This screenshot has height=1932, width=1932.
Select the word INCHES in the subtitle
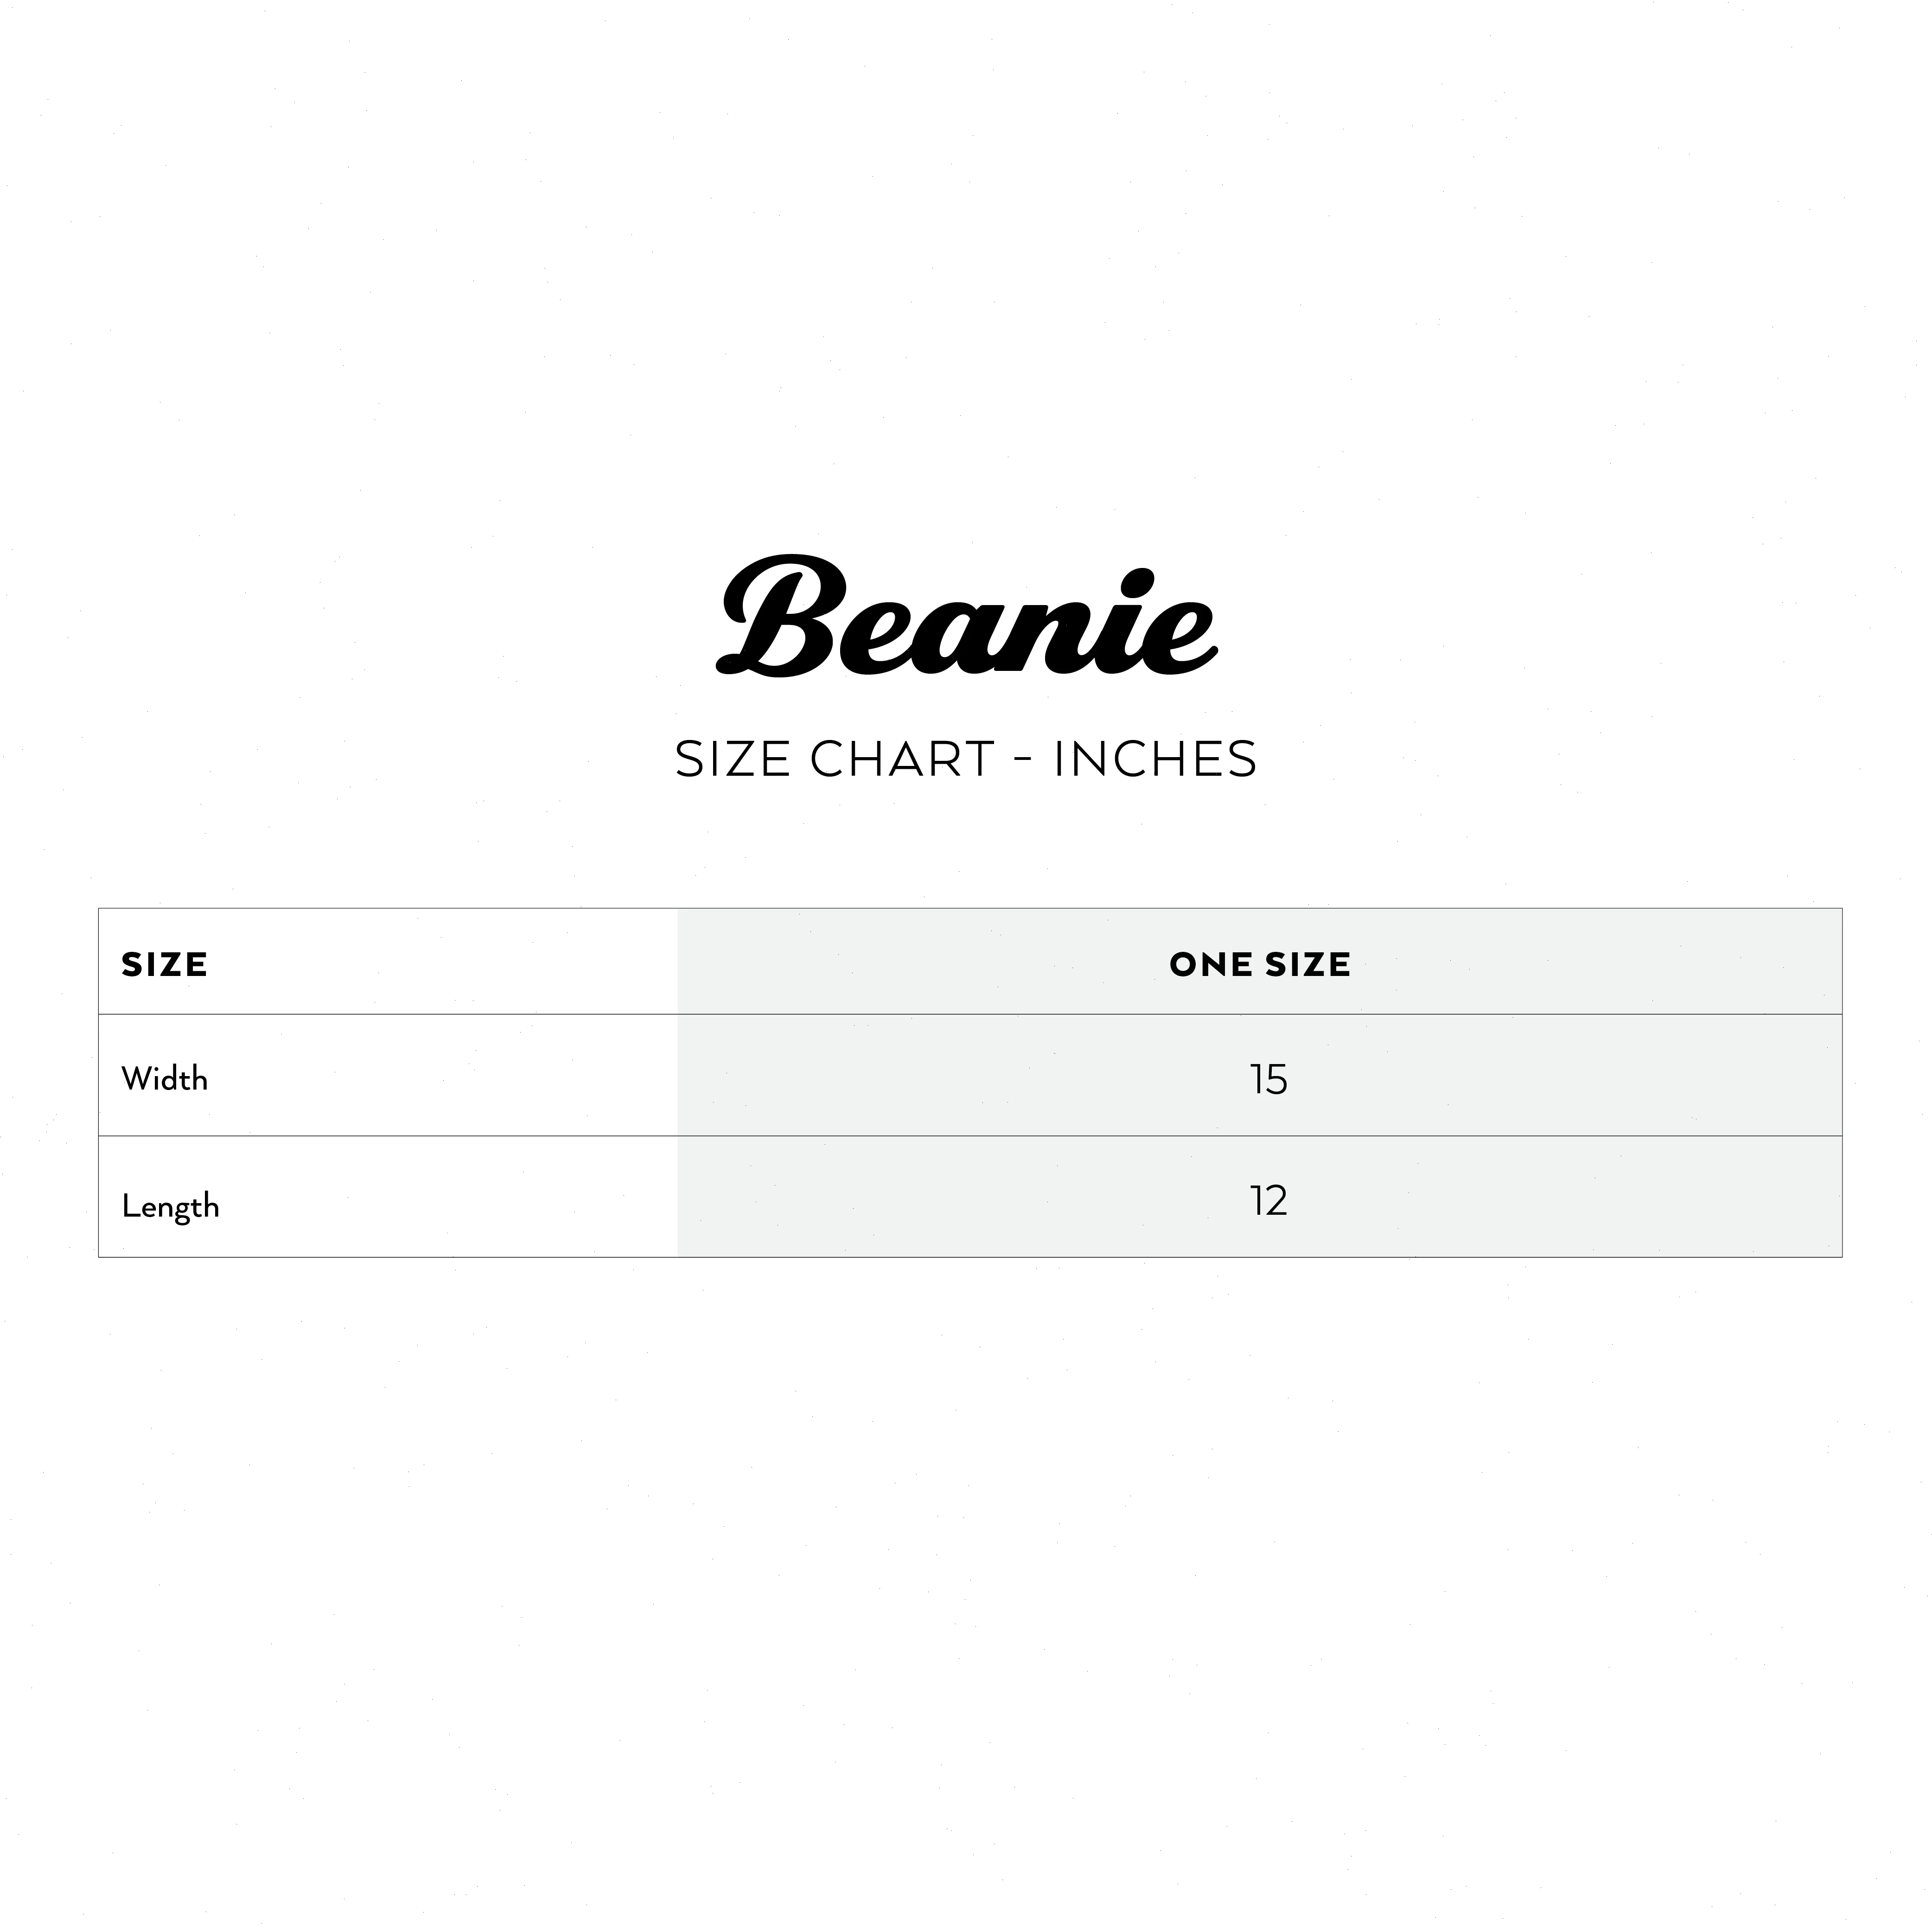1155,759
